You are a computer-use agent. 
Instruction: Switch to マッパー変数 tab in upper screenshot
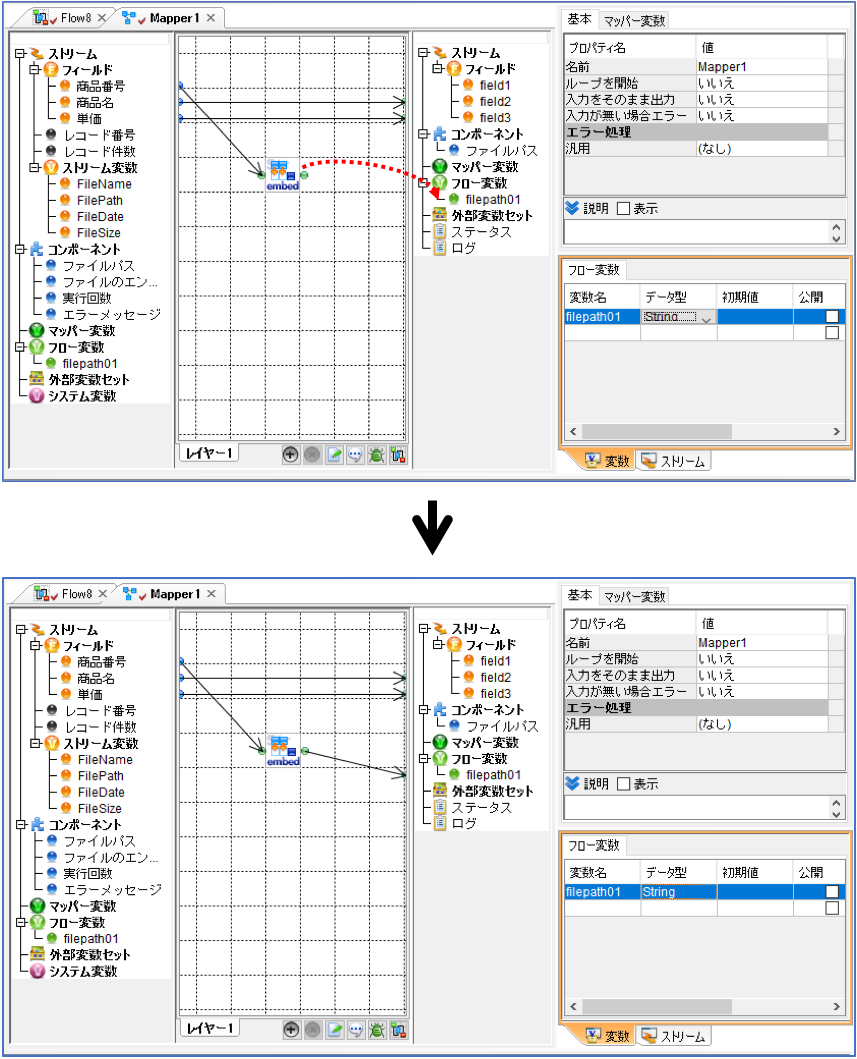point(634,21)
